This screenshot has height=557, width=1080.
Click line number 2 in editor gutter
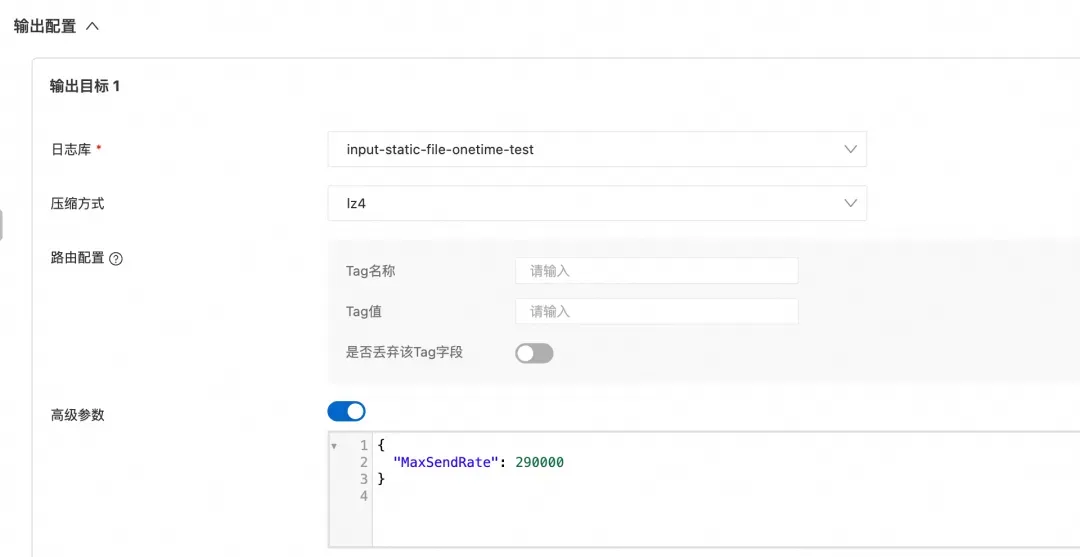pos(363,462)
